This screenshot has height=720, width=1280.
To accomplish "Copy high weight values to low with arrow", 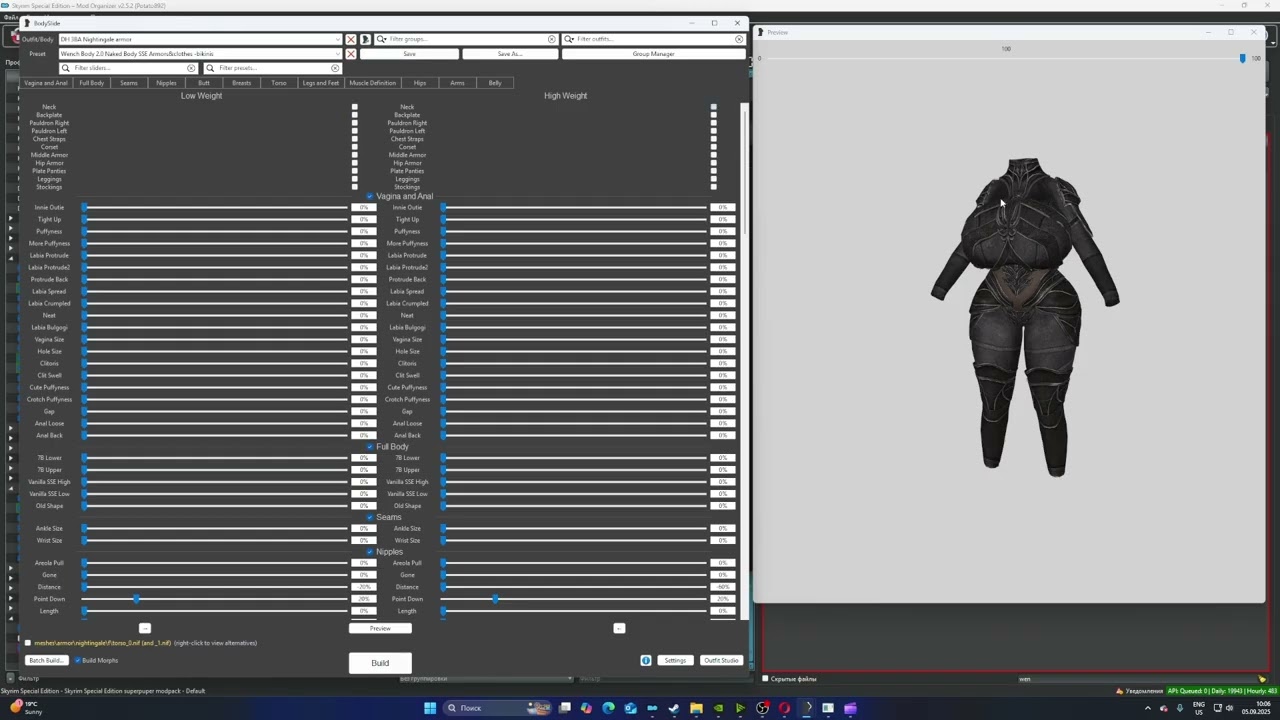I will coord(619,628).
